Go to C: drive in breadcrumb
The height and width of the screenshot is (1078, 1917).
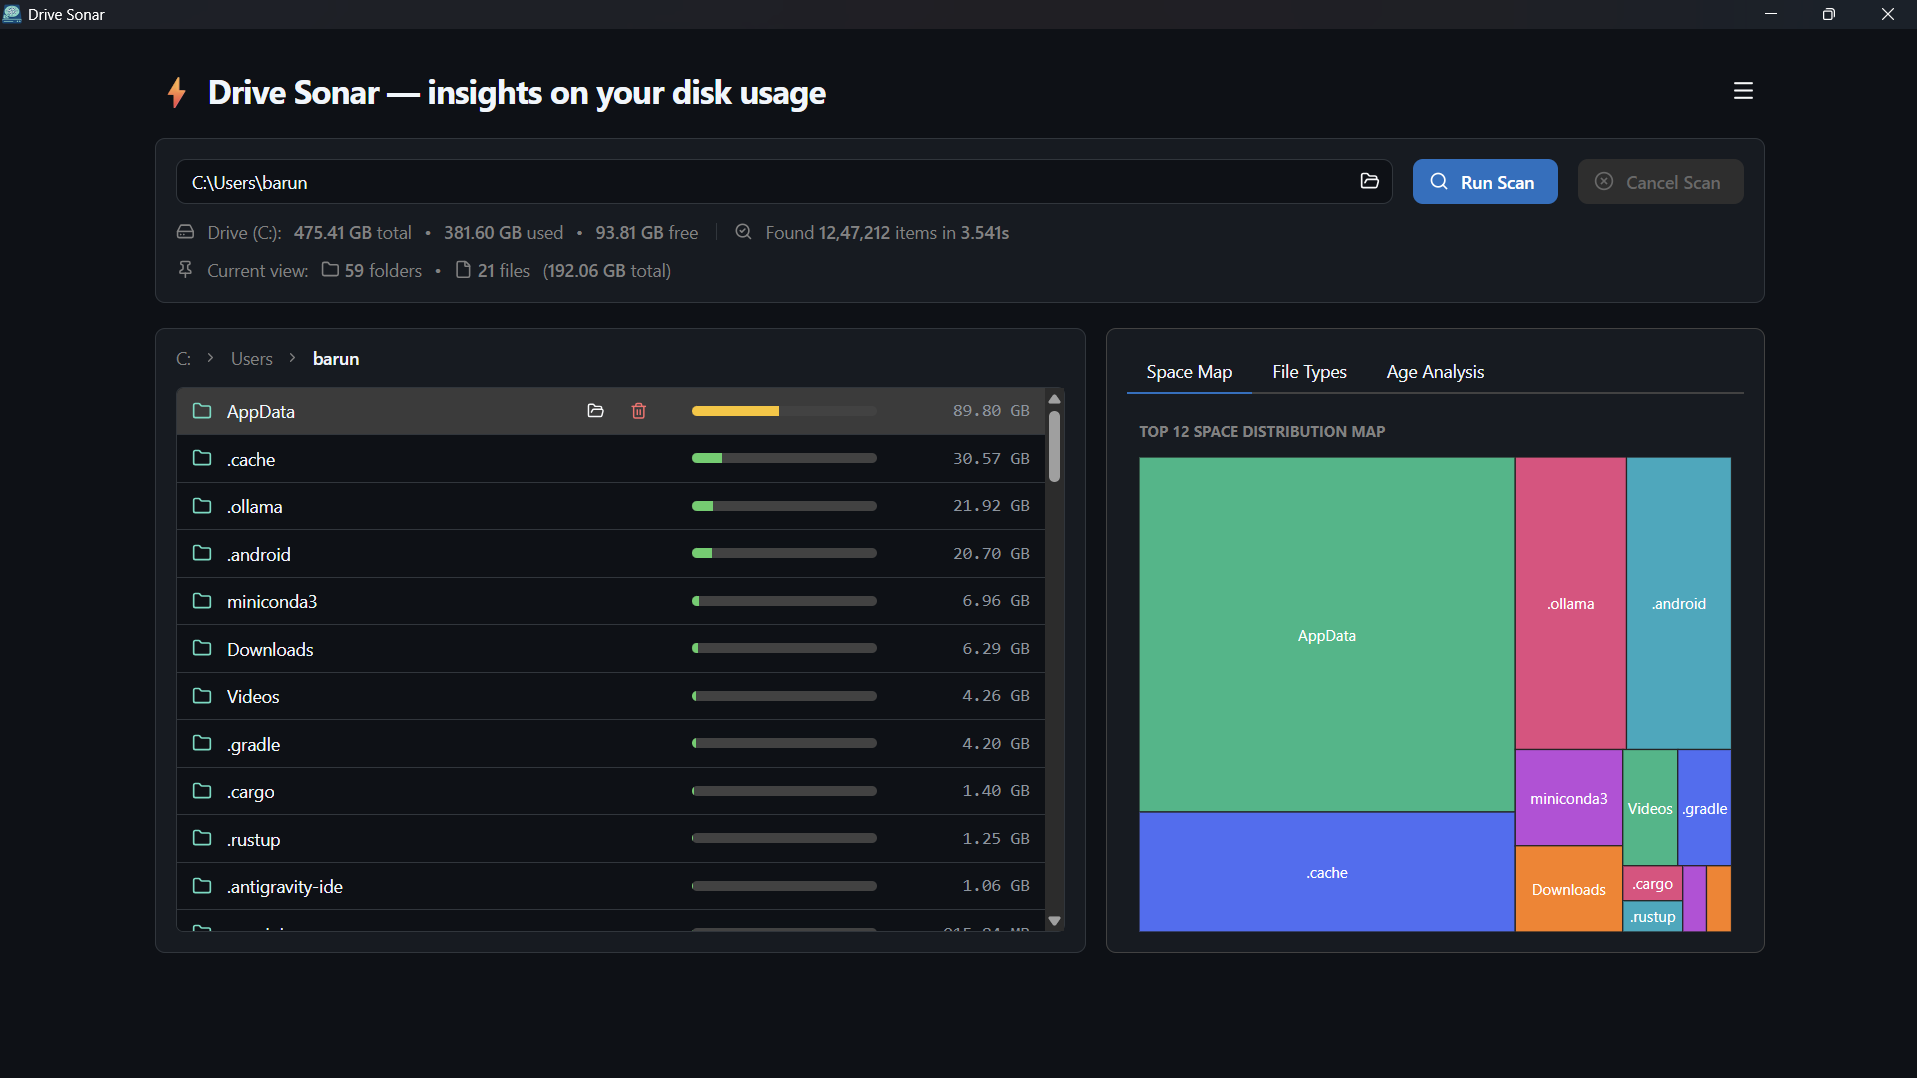click(x=184, y=359)
